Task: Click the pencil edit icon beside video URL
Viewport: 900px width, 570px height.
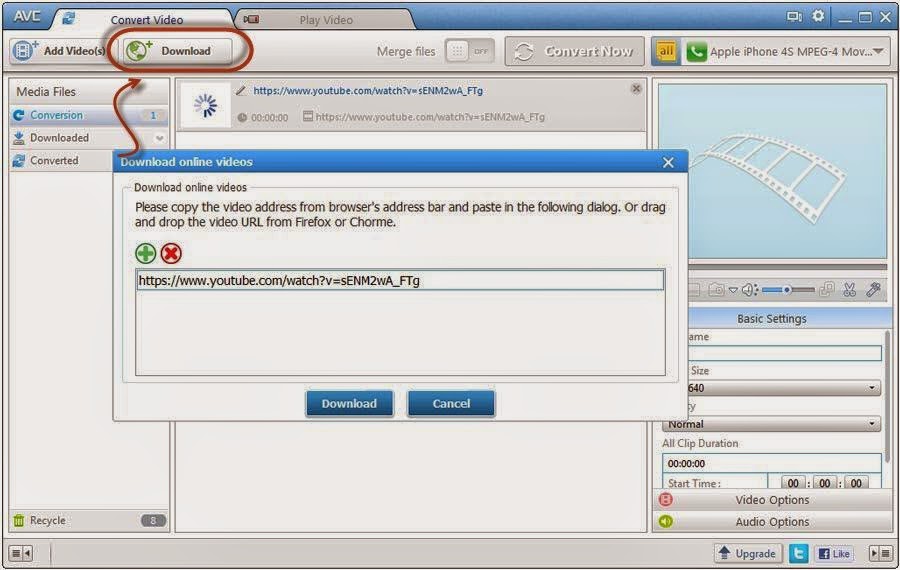Action: pyautogui.click(x=241, y=91)
